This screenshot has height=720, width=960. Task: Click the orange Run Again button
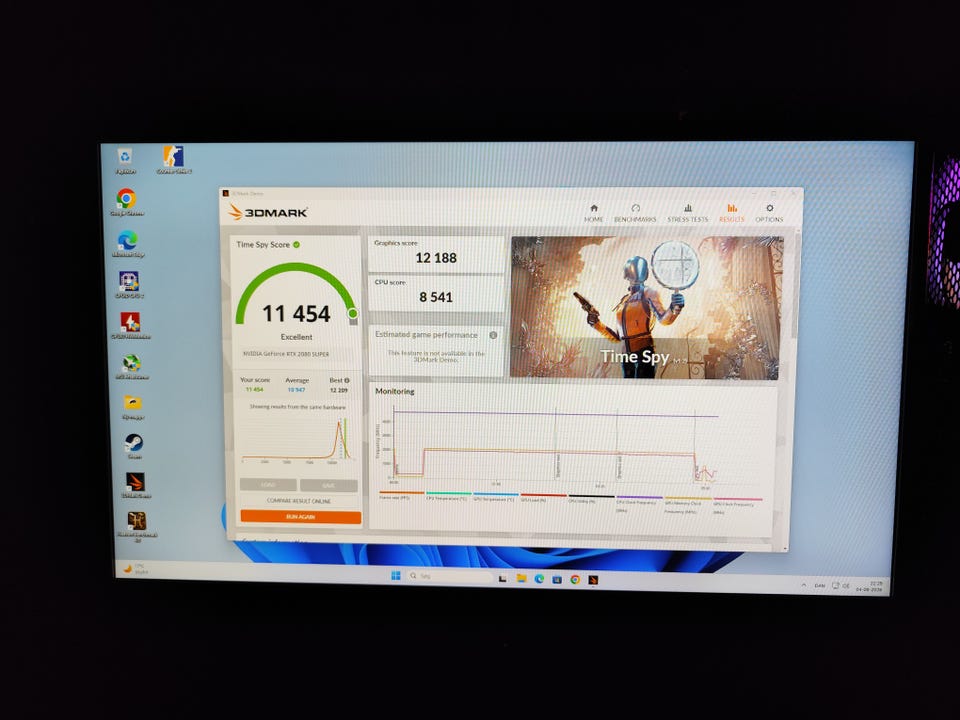click(301, 517)
